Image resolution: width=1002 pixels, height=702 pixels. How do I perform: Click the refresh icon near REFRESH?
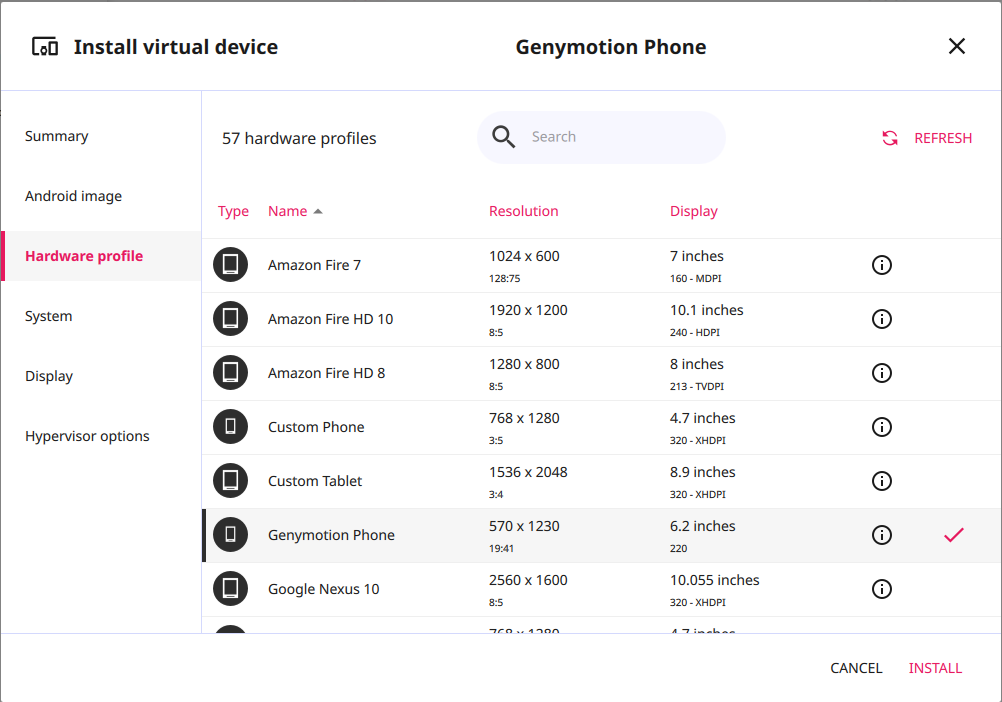[x=890, y=138]
